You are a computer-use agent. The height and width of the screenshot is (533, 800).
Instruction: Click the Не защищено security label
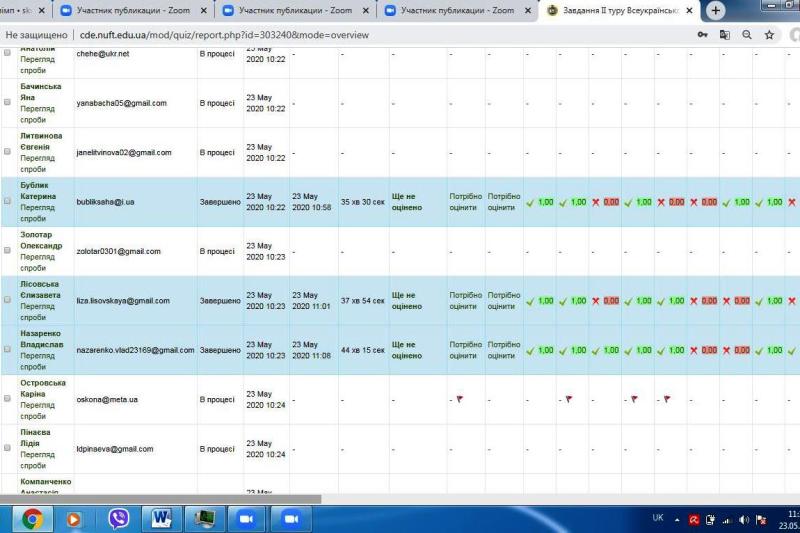coord(36,35)
